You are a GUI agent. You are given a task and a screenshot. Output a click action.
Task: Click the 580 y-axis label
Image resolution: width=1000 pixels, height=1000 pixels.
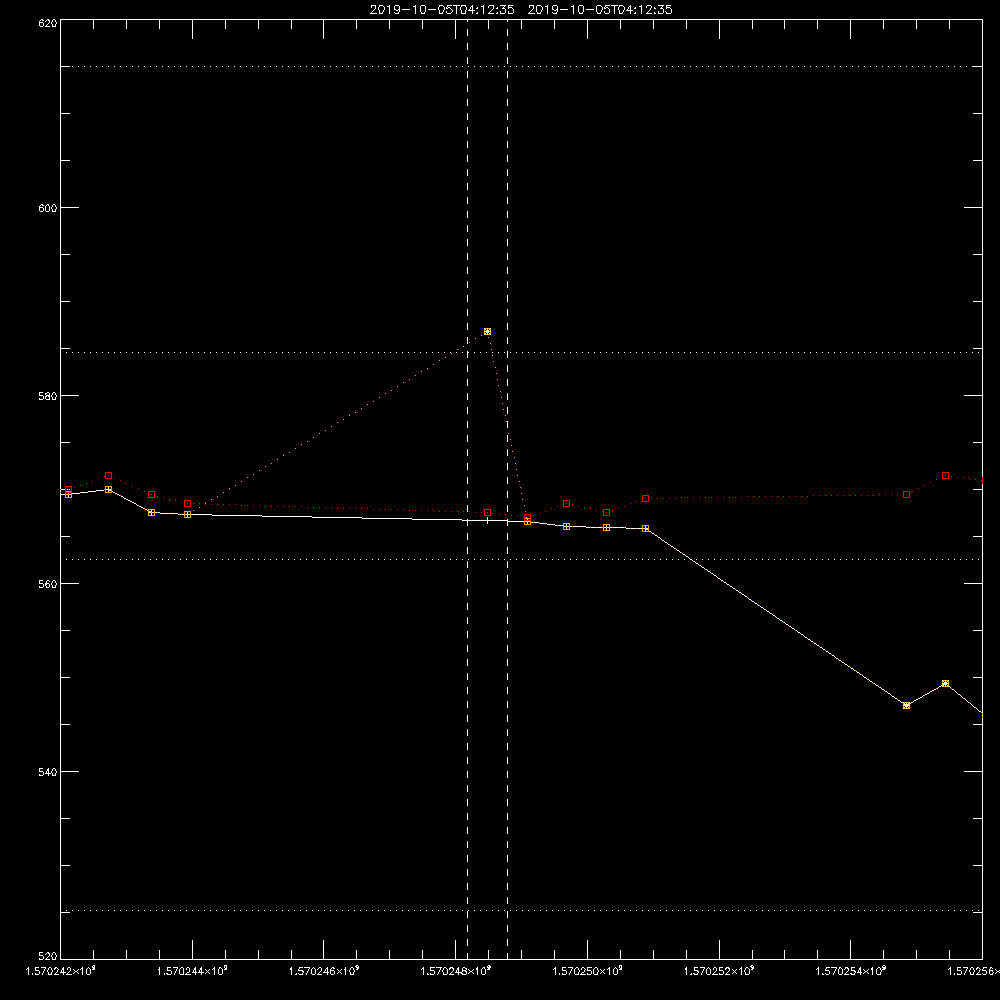click(x=48, y=395)
